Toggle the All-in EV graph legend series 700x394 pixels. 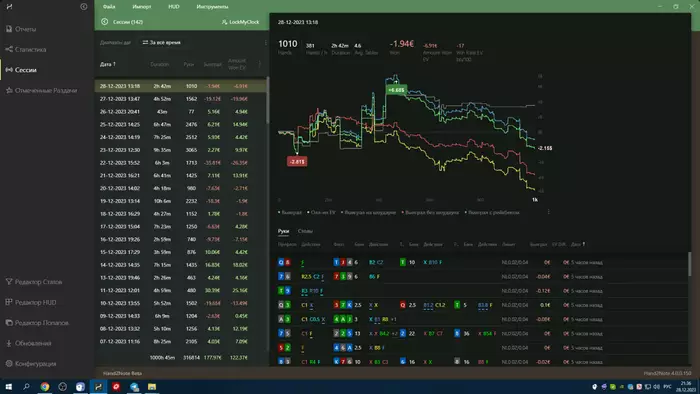click(x=321, y=213)
